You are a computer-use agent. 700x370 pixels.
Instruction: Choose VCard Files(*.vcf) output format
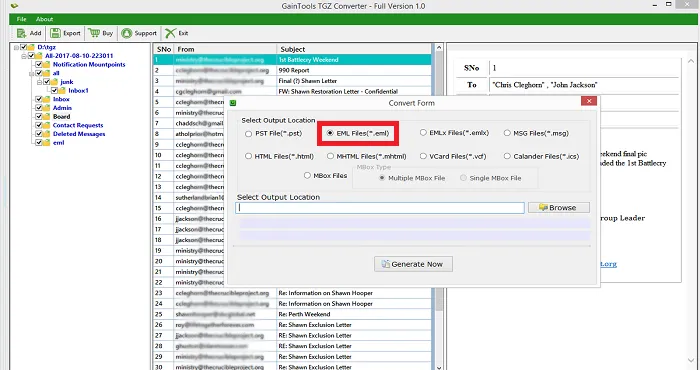coord(423,156)
